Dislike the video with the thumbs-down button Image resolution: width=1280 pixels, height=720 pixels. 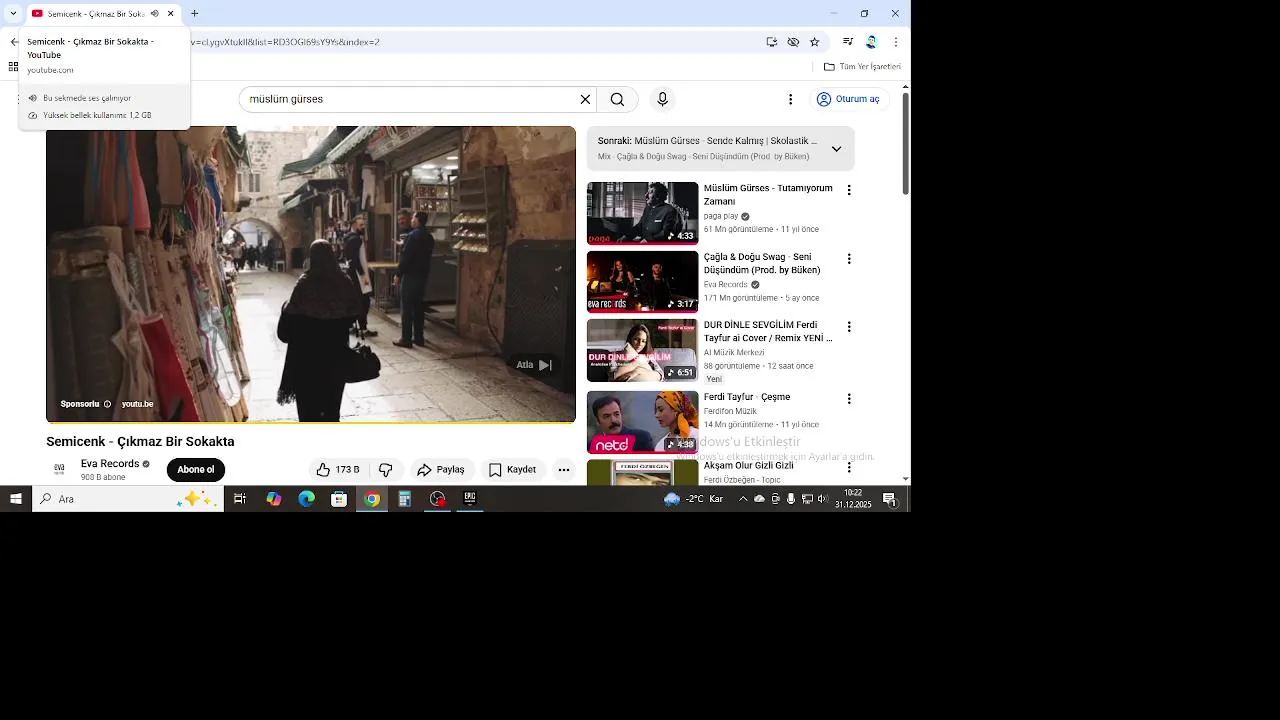point(385,470)
